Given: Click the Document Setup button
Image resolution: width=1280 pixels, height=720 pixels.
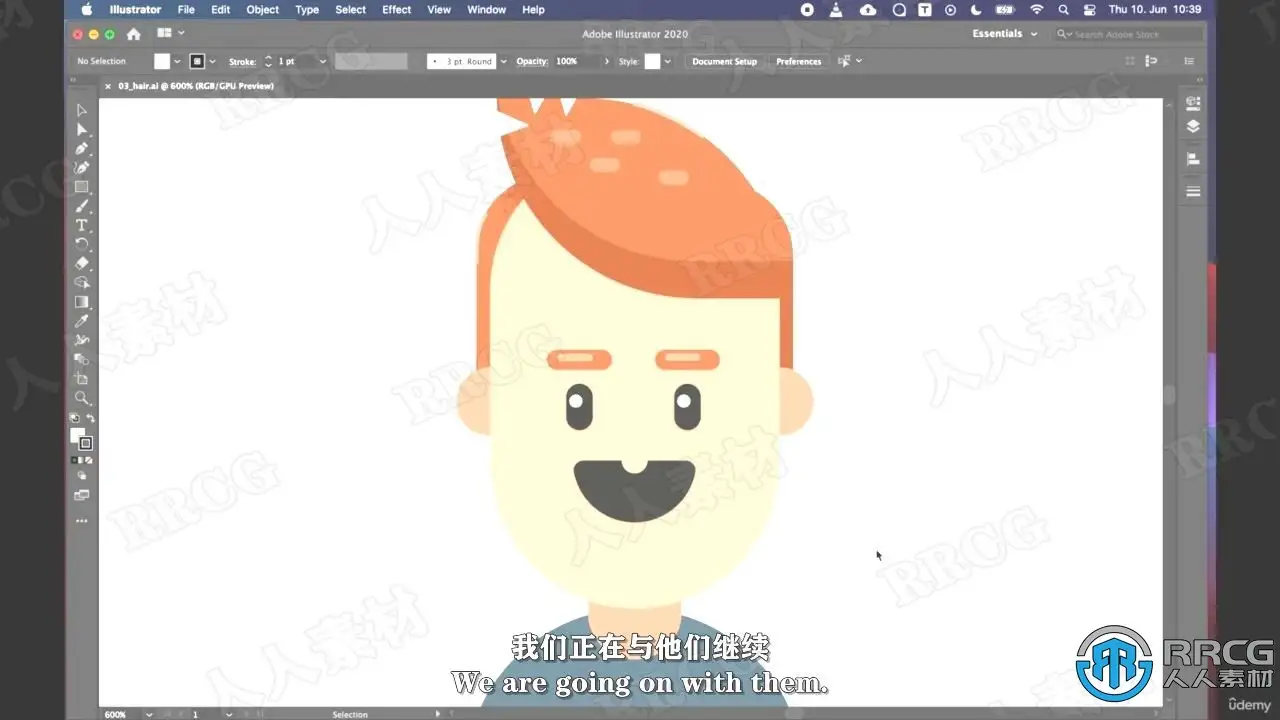Looking at the screenshot, I should (x=725, y=61).
